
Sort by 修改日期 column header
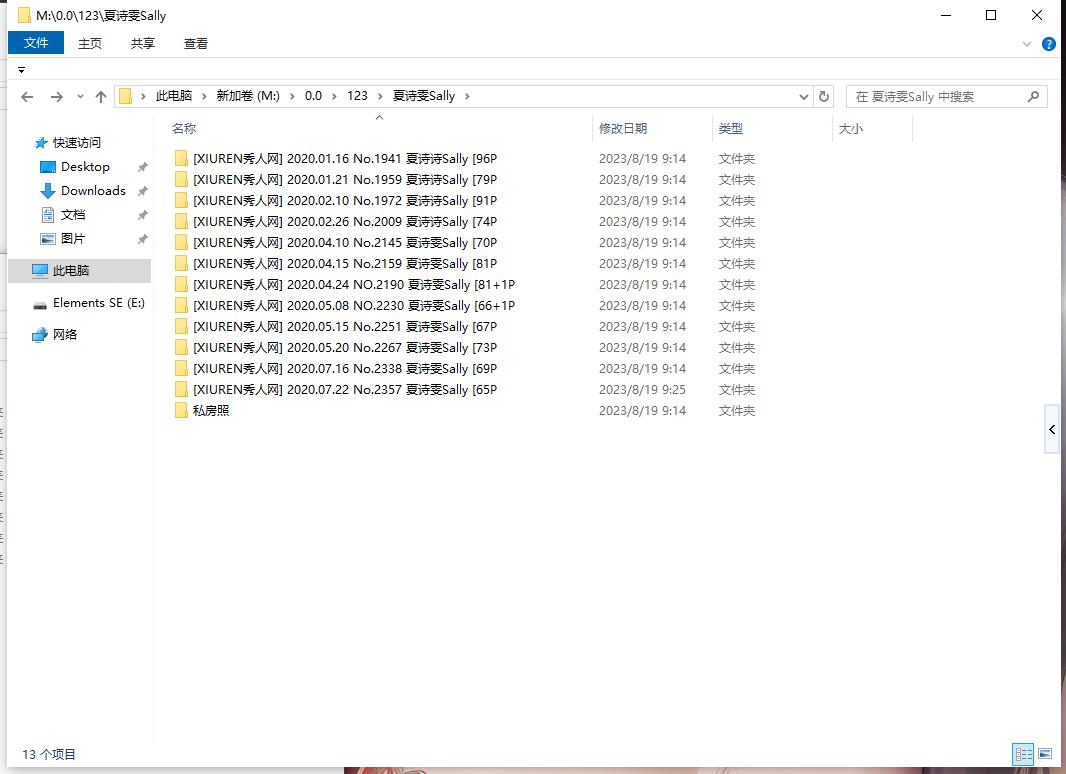click(x=623, y=129)
